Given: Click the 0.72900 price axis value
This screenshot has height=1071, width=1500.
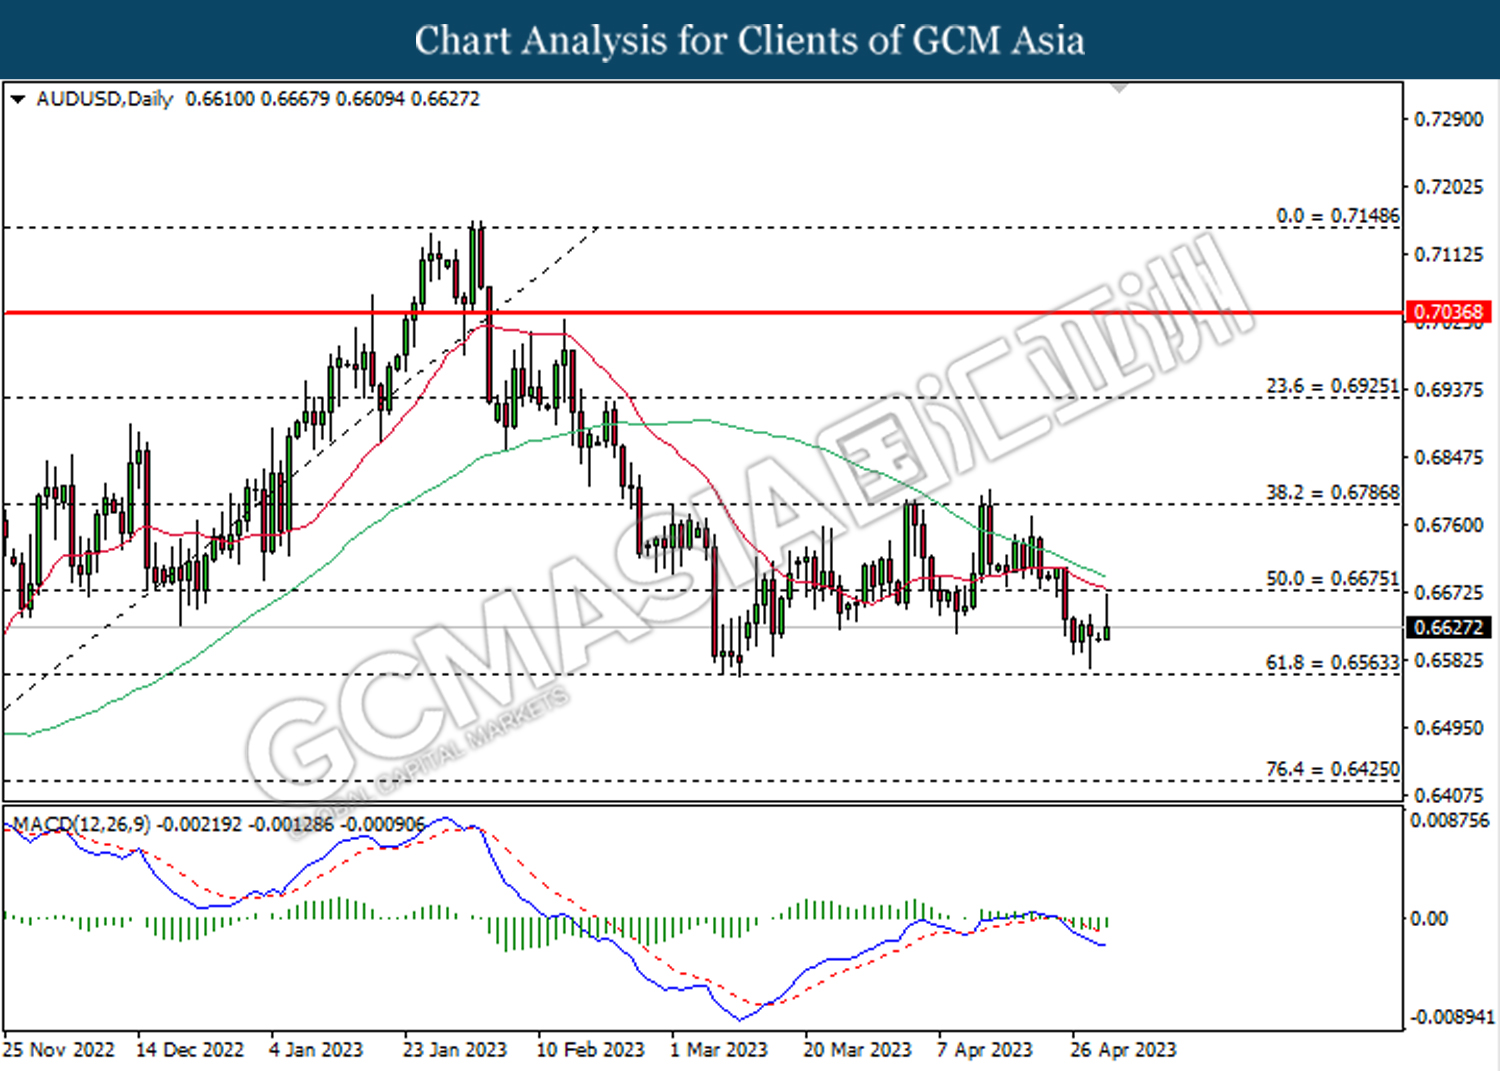Looking at the screenshot, I should (x=1449, y=119).
